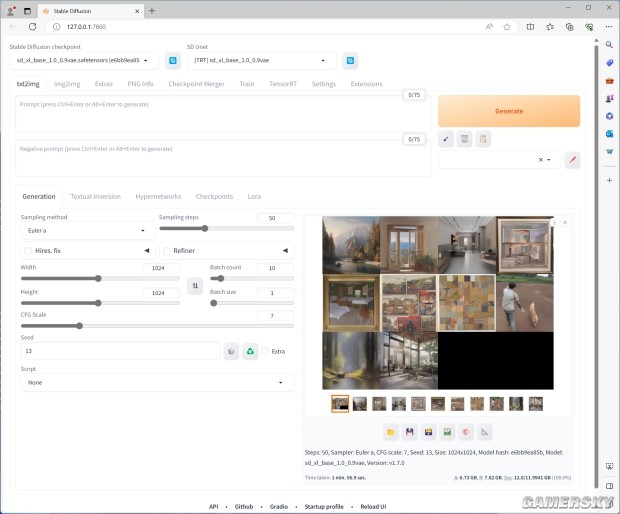This screenshot has height=514, width=620.
Task: Open the Sampling method dropdown
Action: [88, 231]
